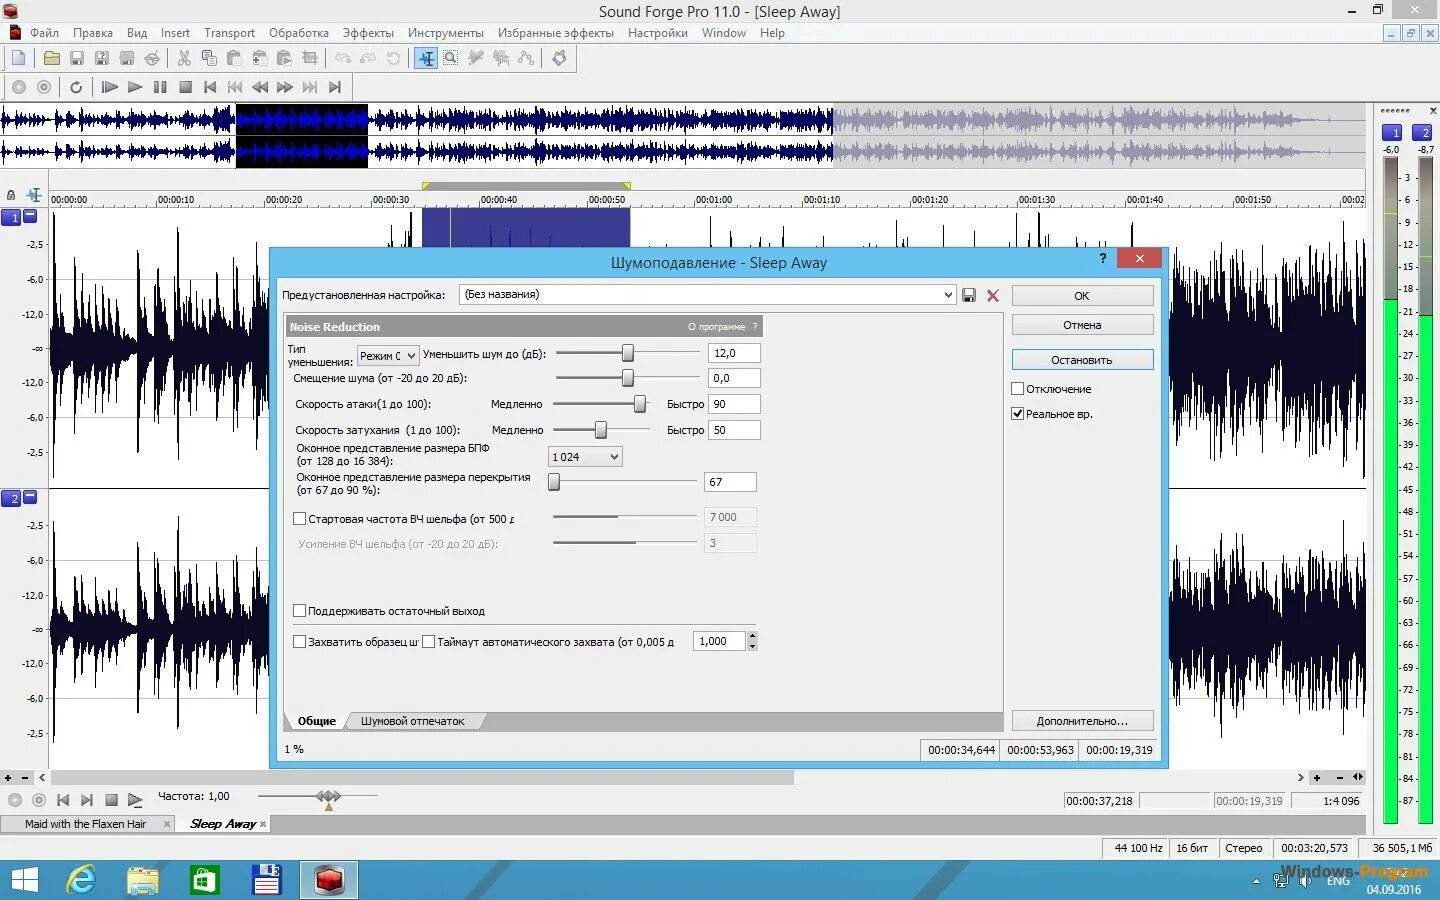Open the preset 'Без названия' dropdown

tap(948, 295)
